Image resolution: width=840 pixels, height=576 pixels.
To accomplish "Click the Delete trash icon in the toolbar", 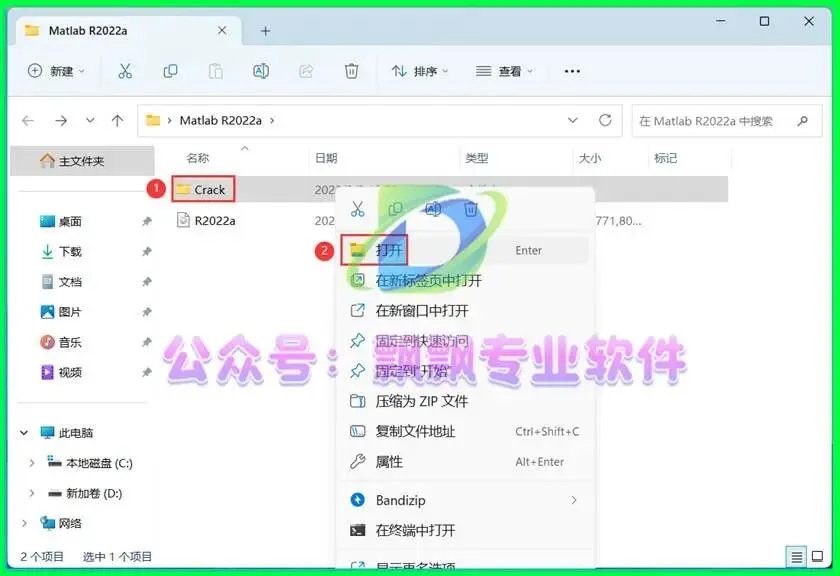I will pos(351,71).
